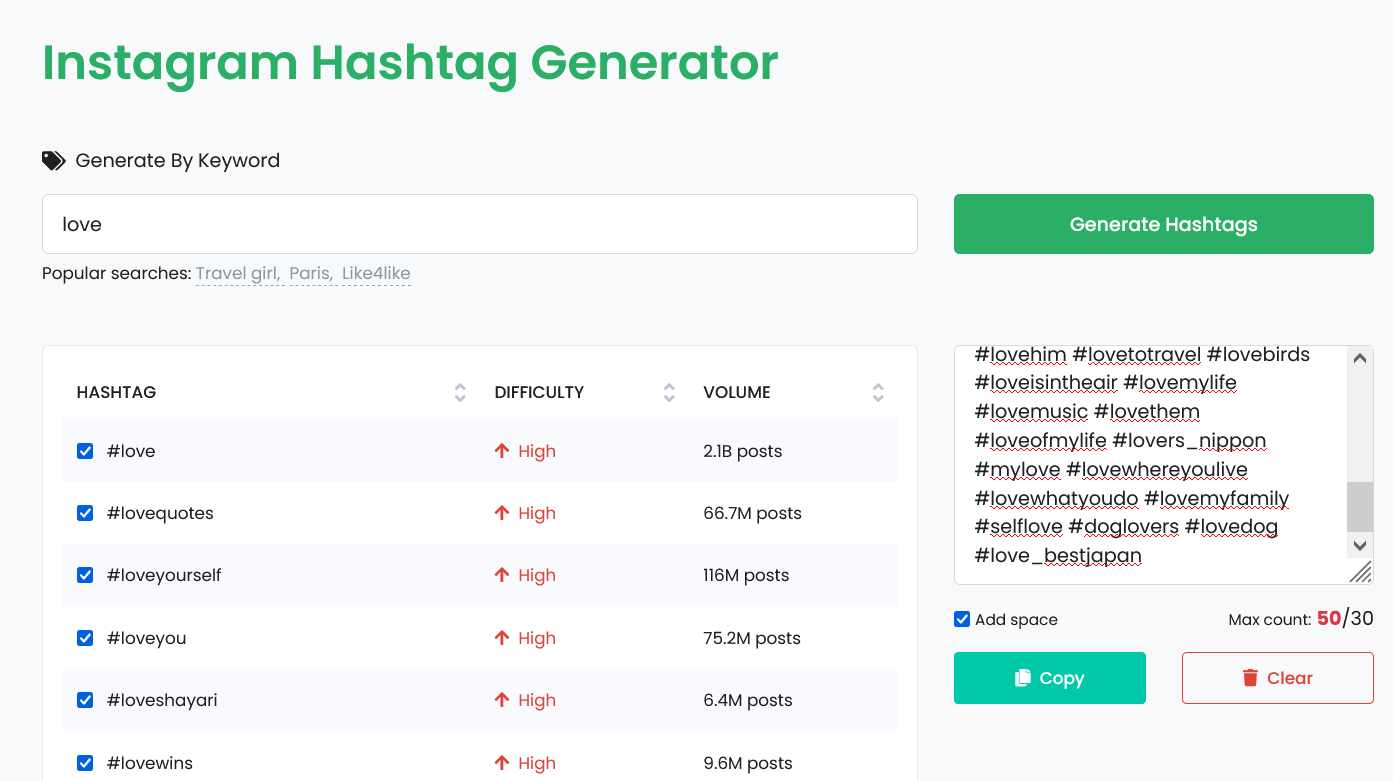Screen dimensions: 1393x781
Task: Uncheck the #love hashtag checkbox
Action: click(85, 451)
